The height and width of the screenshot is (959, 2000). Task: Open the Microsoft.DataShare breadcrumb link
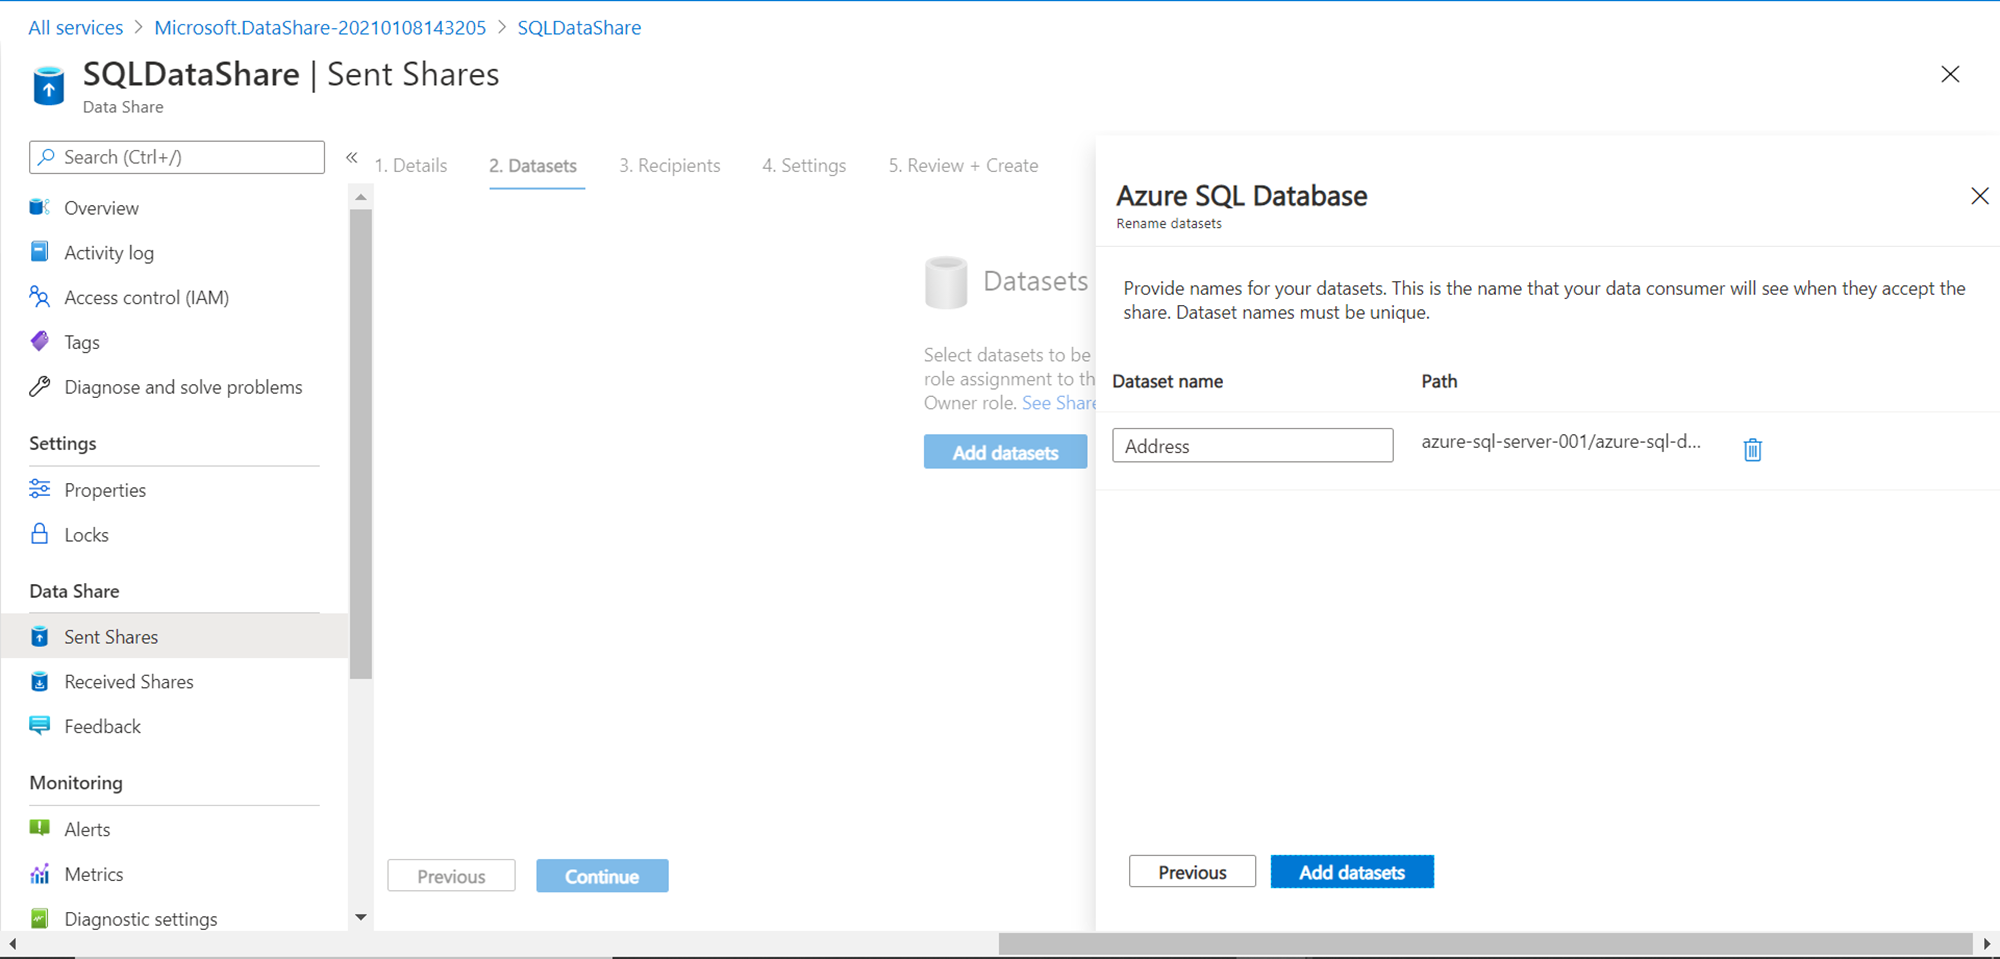pos(320,28)
